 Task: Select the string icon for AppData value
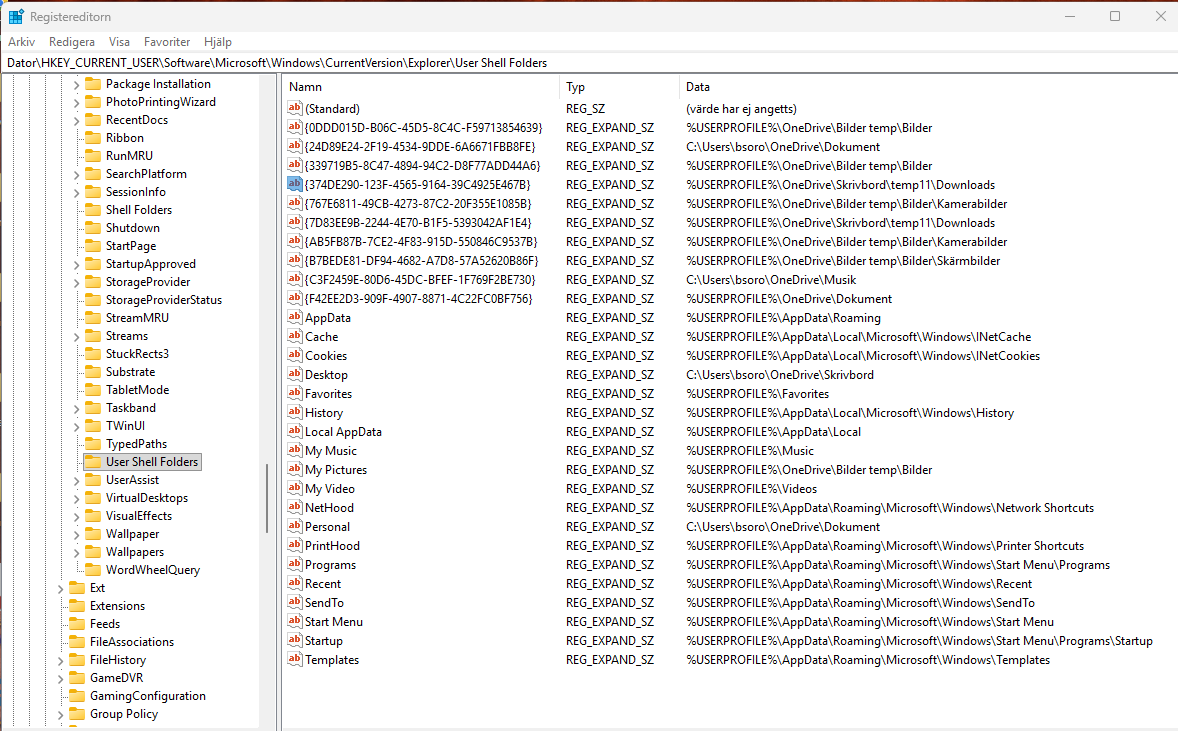point(294,317)
